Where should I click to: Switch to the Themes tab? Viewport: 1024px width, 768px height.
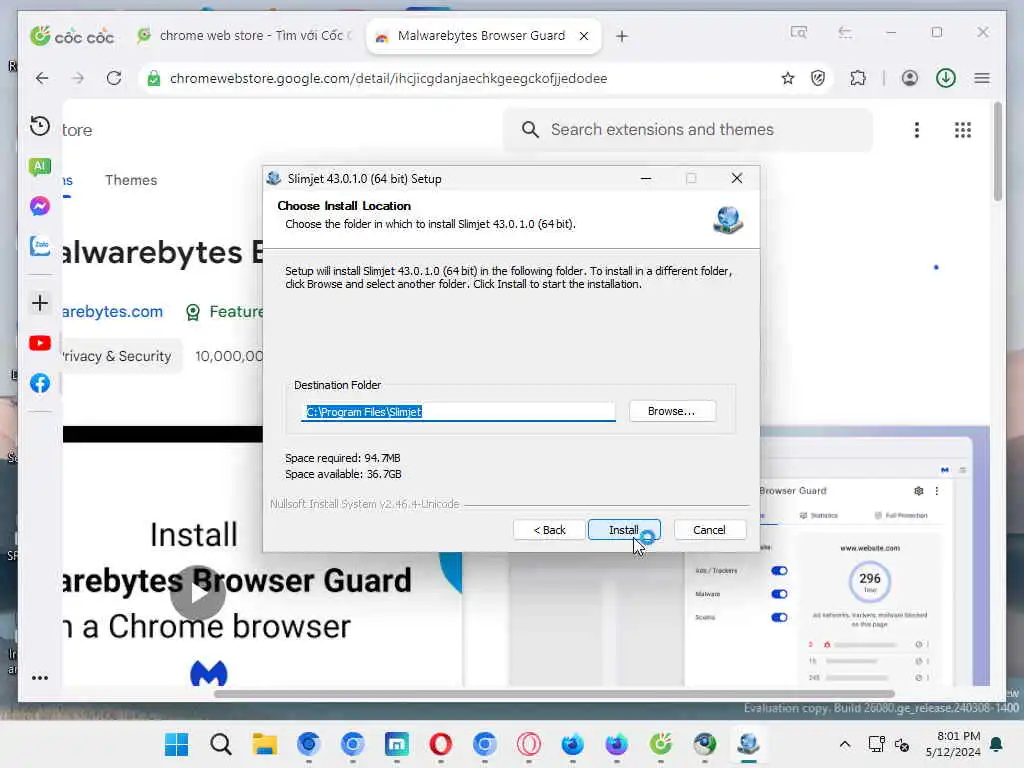click(x=131, y=180)
